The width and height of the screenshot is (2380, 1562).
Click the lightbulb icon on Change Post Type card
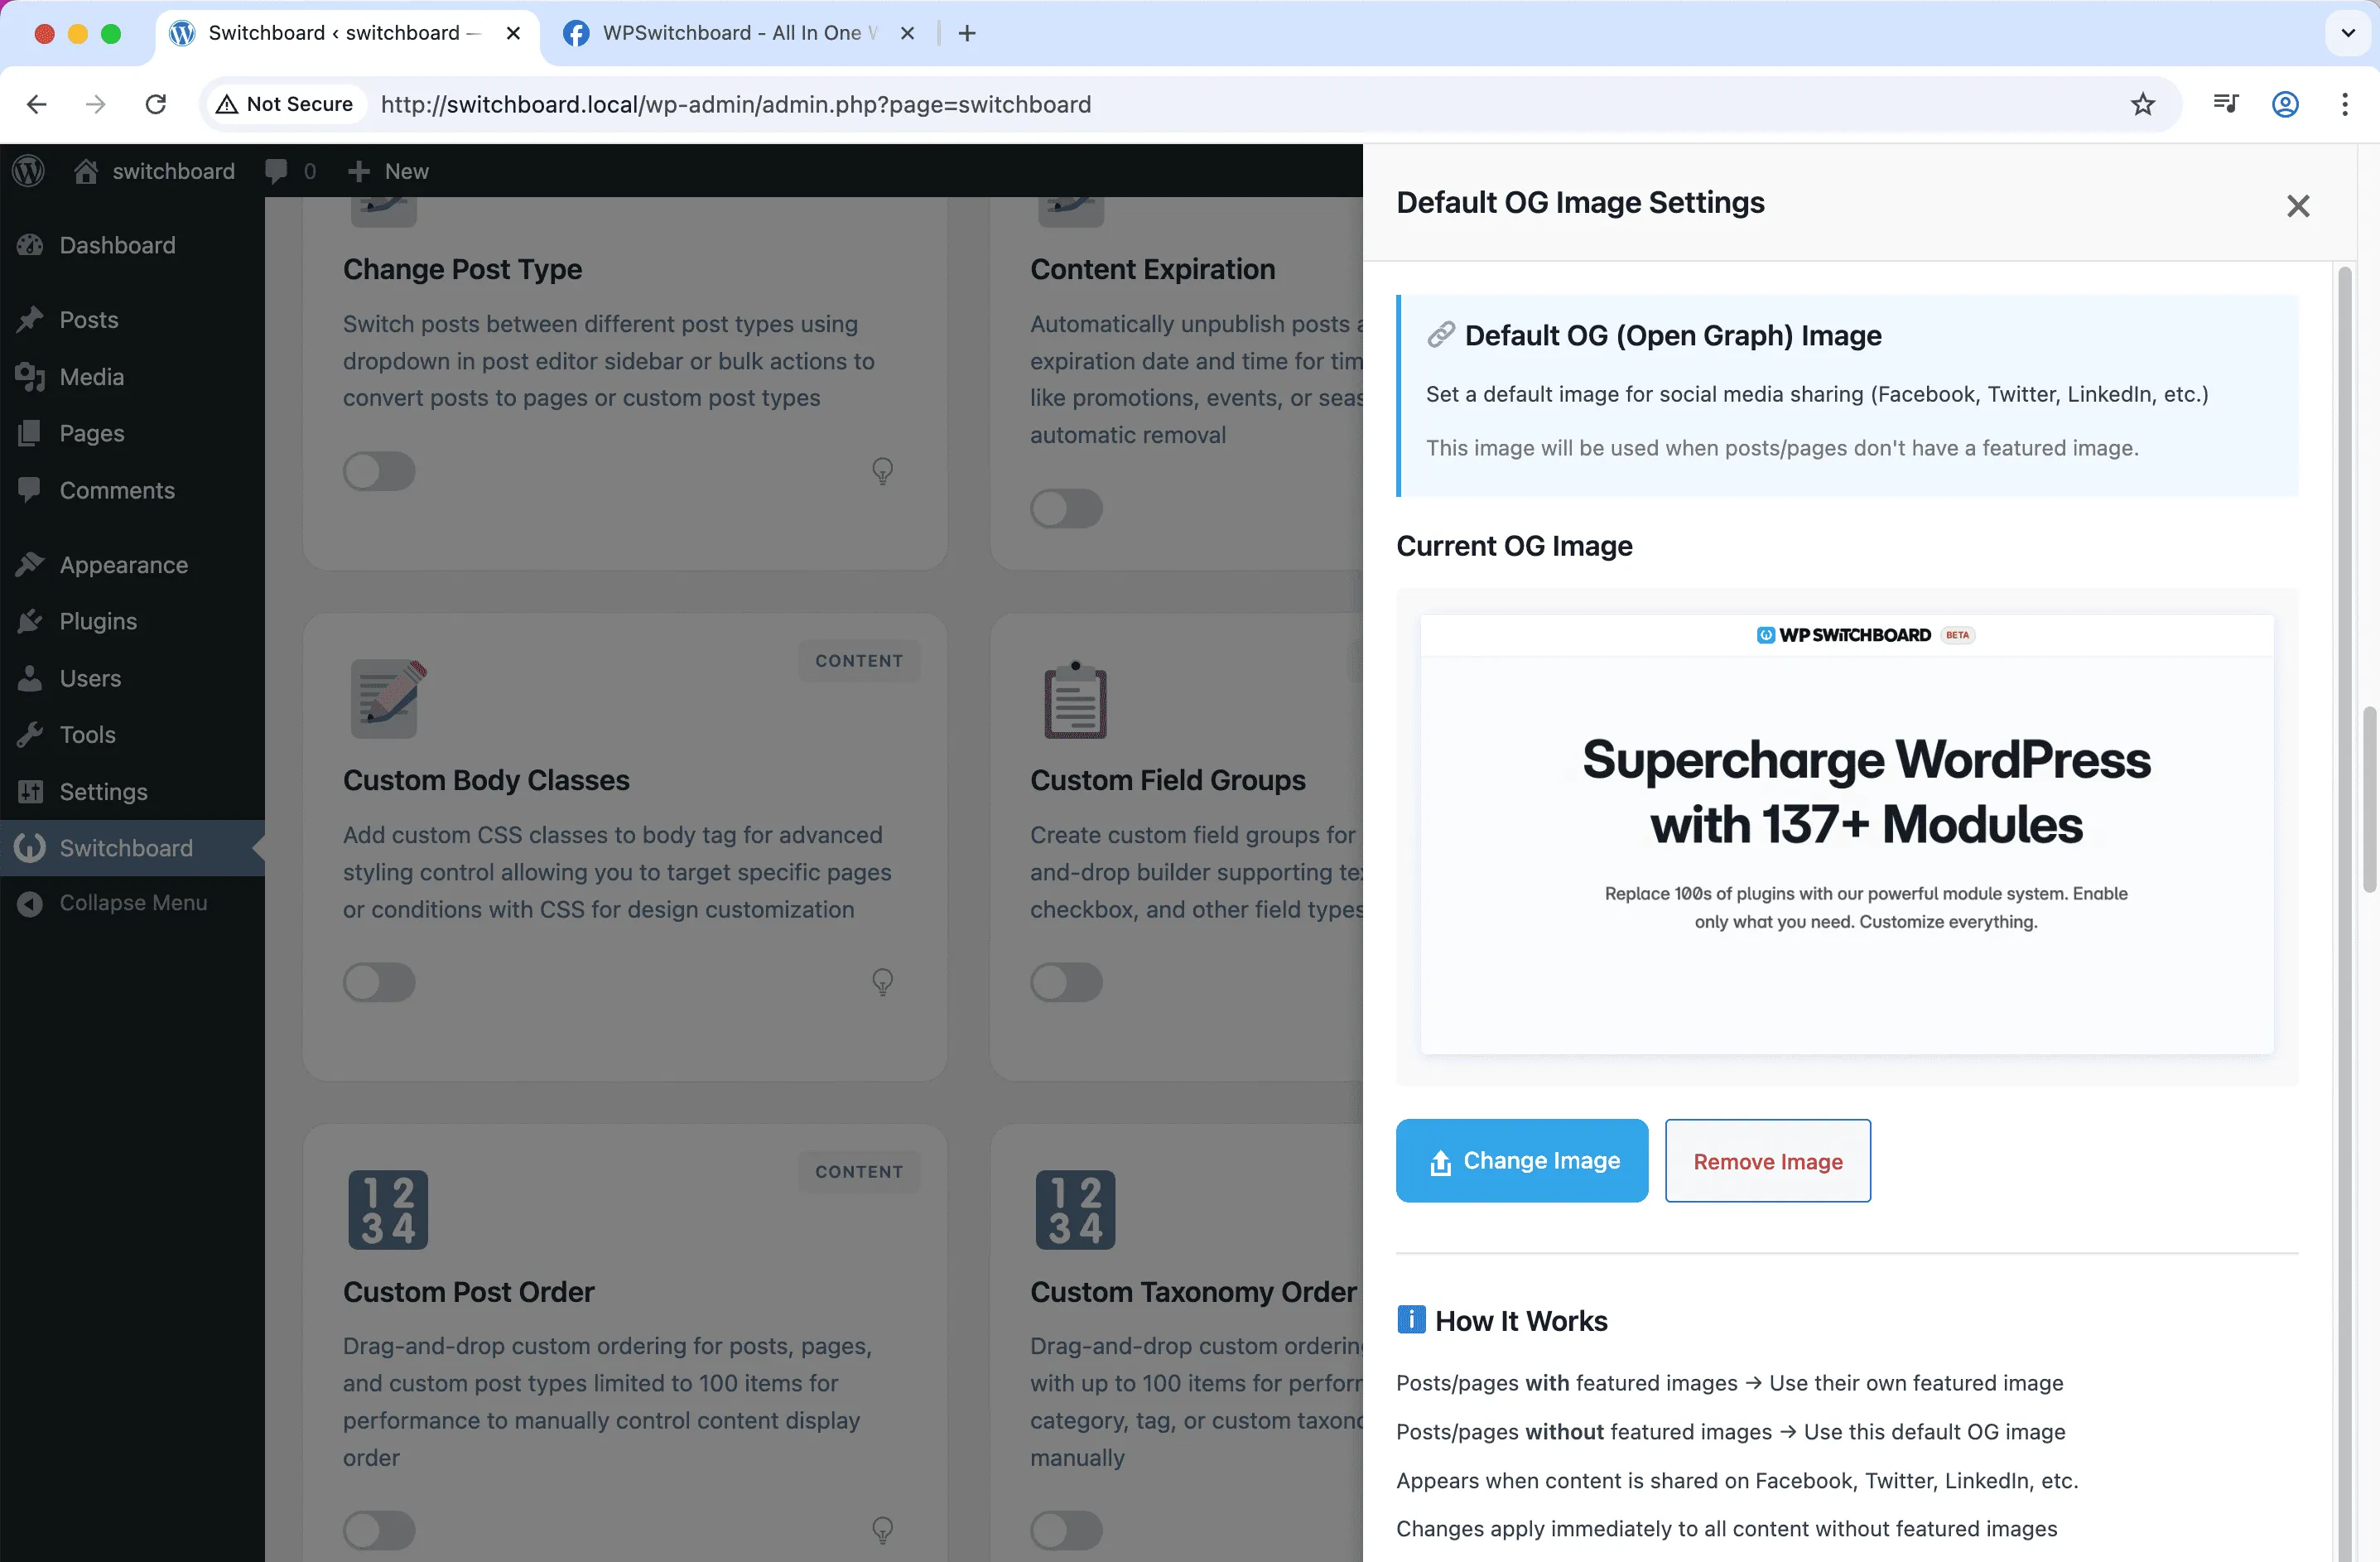click(x=882, y=470)
